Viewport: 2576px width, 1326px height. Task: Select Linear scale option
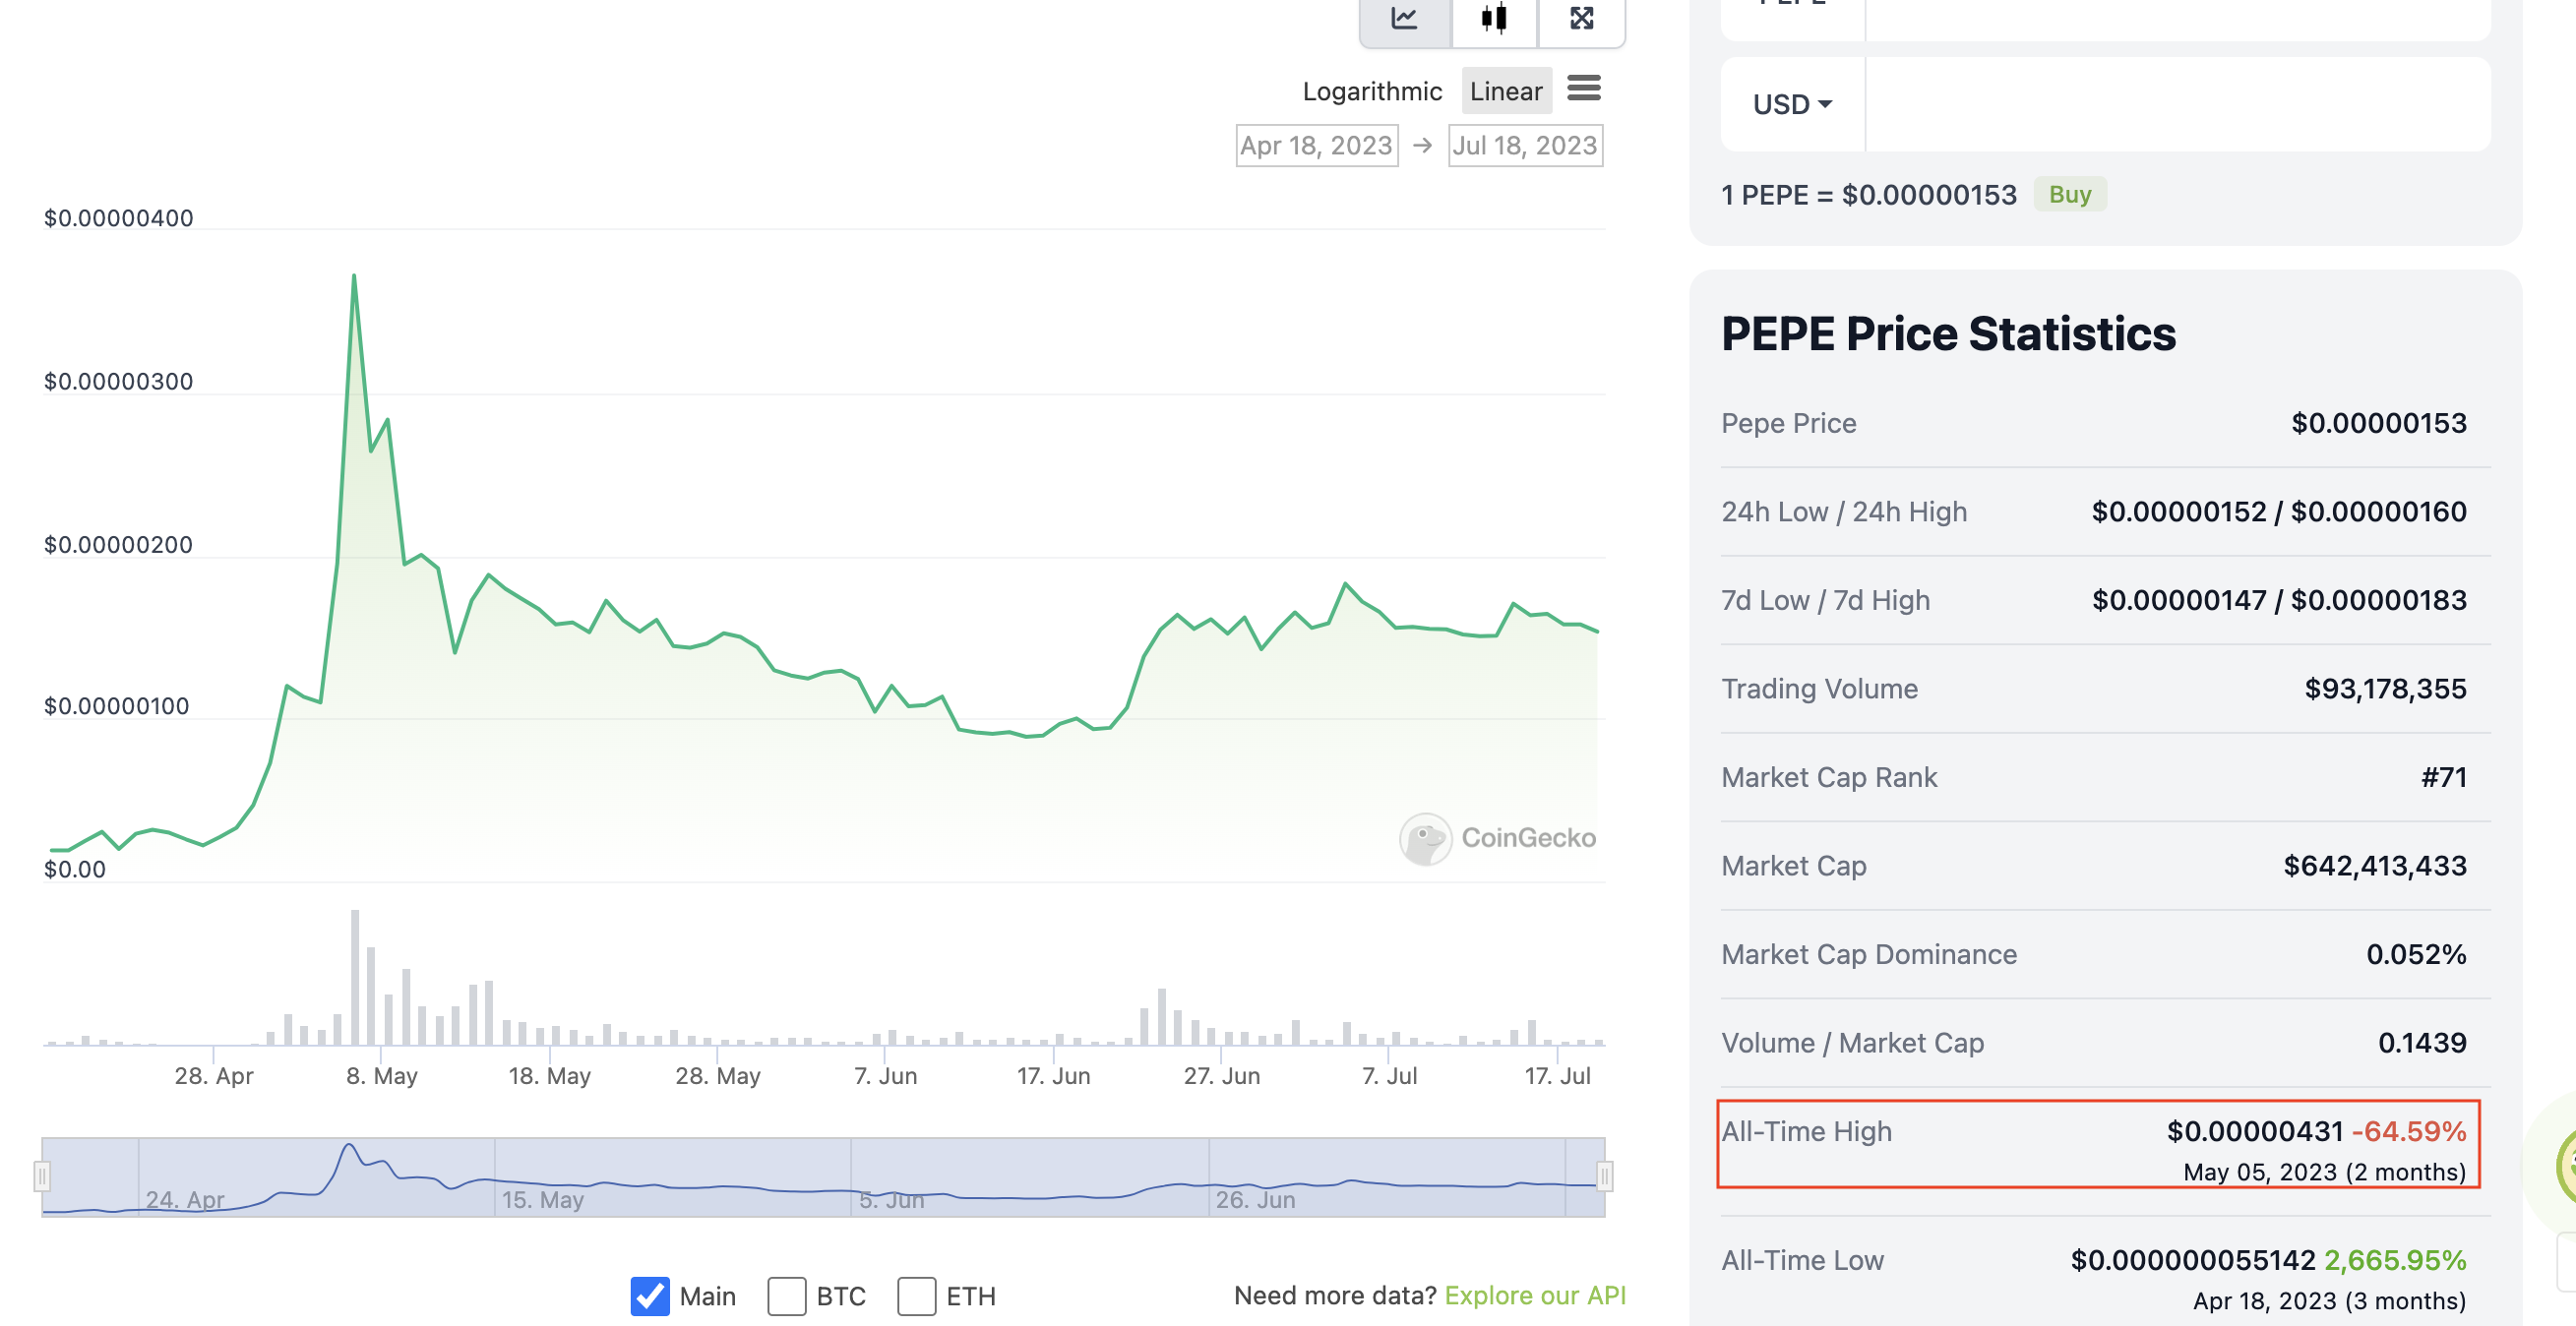pyautogui.click(x=1505, y=91)
